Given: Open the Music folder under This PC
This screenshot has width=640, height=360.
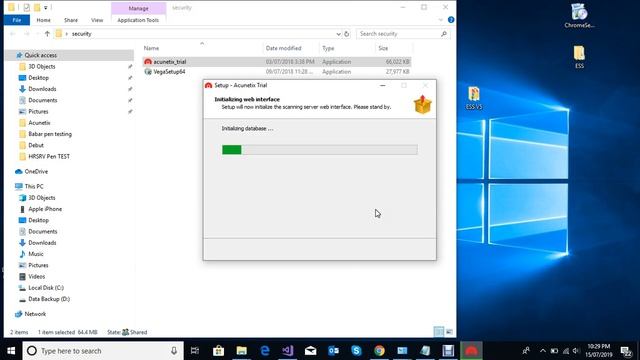Looking at the screenshot, I should coord(36,254).
